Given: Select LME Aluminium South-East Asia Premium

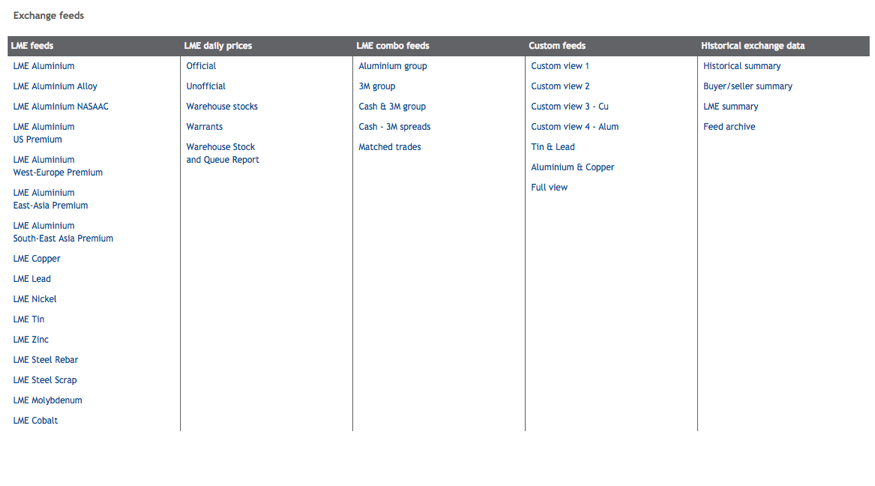Looking at the screenshot, I should tap(63, 232).
